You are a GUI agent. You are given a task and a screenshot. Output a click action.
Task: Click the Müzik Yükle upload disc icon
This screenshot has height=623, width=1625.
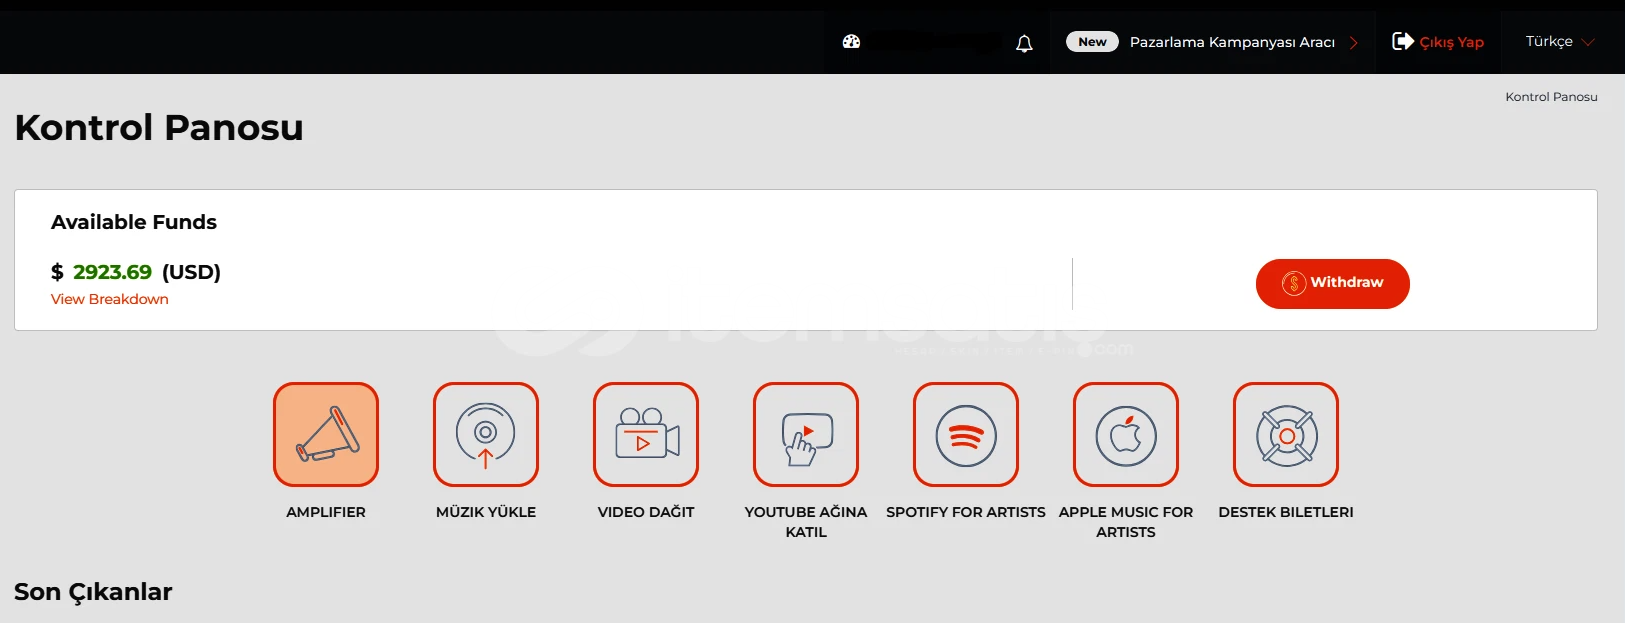(486, 435)
